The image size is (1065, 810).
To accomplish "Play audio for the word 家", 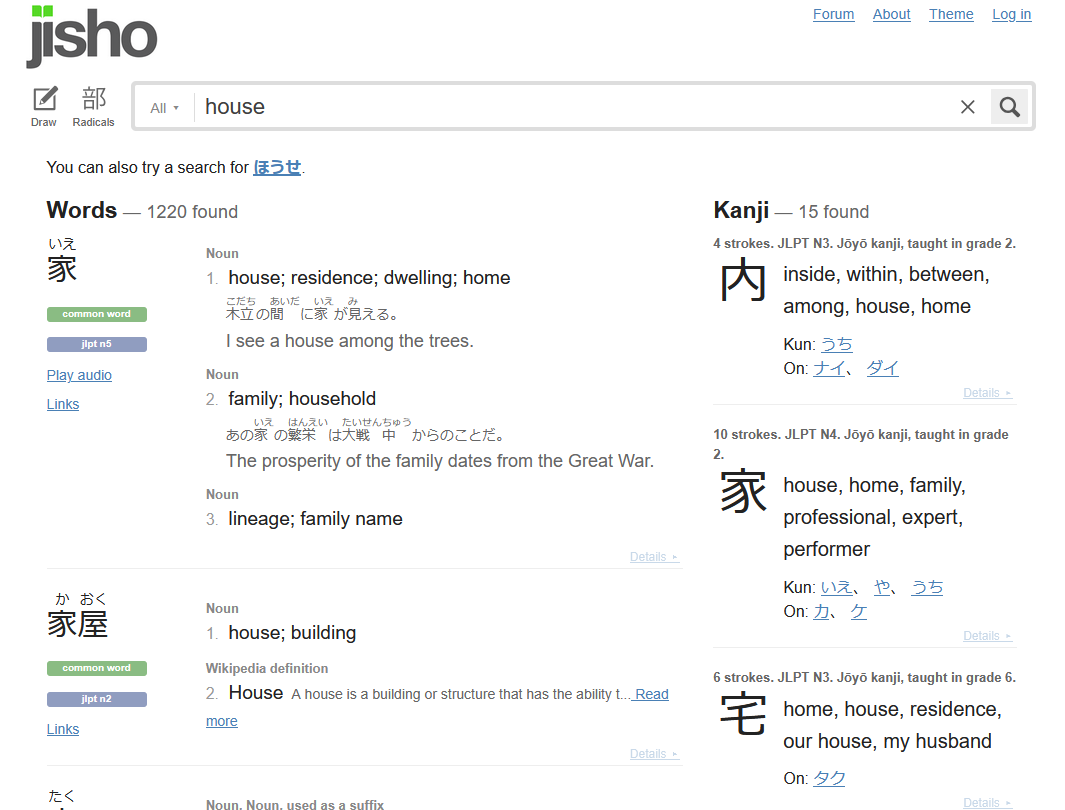I will (79, 375).
